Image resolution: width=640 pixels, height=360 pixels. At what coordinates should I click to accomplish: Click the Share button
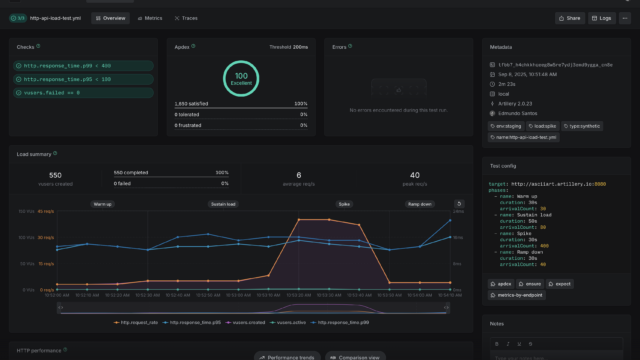(569, 18)
